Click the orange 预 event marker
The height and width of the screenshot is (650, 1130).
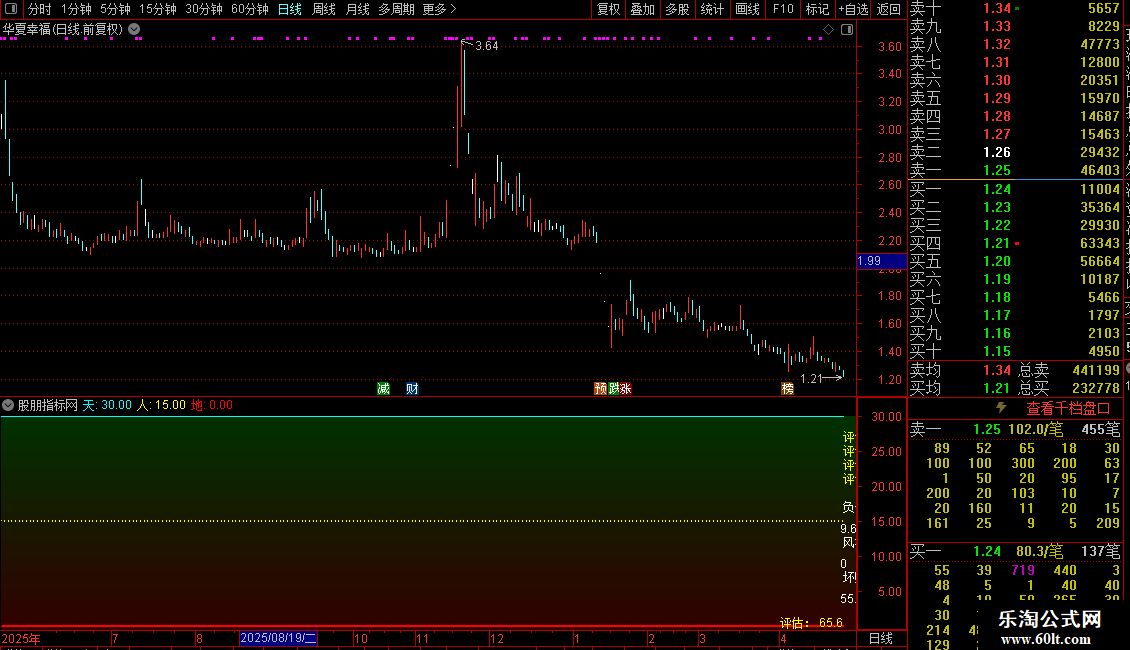[x=600, y=388]
